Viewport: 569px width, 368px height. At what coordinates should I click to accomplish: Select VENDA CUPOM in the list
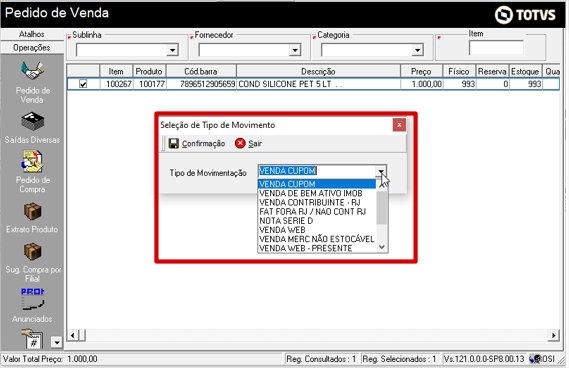point(317,184)
